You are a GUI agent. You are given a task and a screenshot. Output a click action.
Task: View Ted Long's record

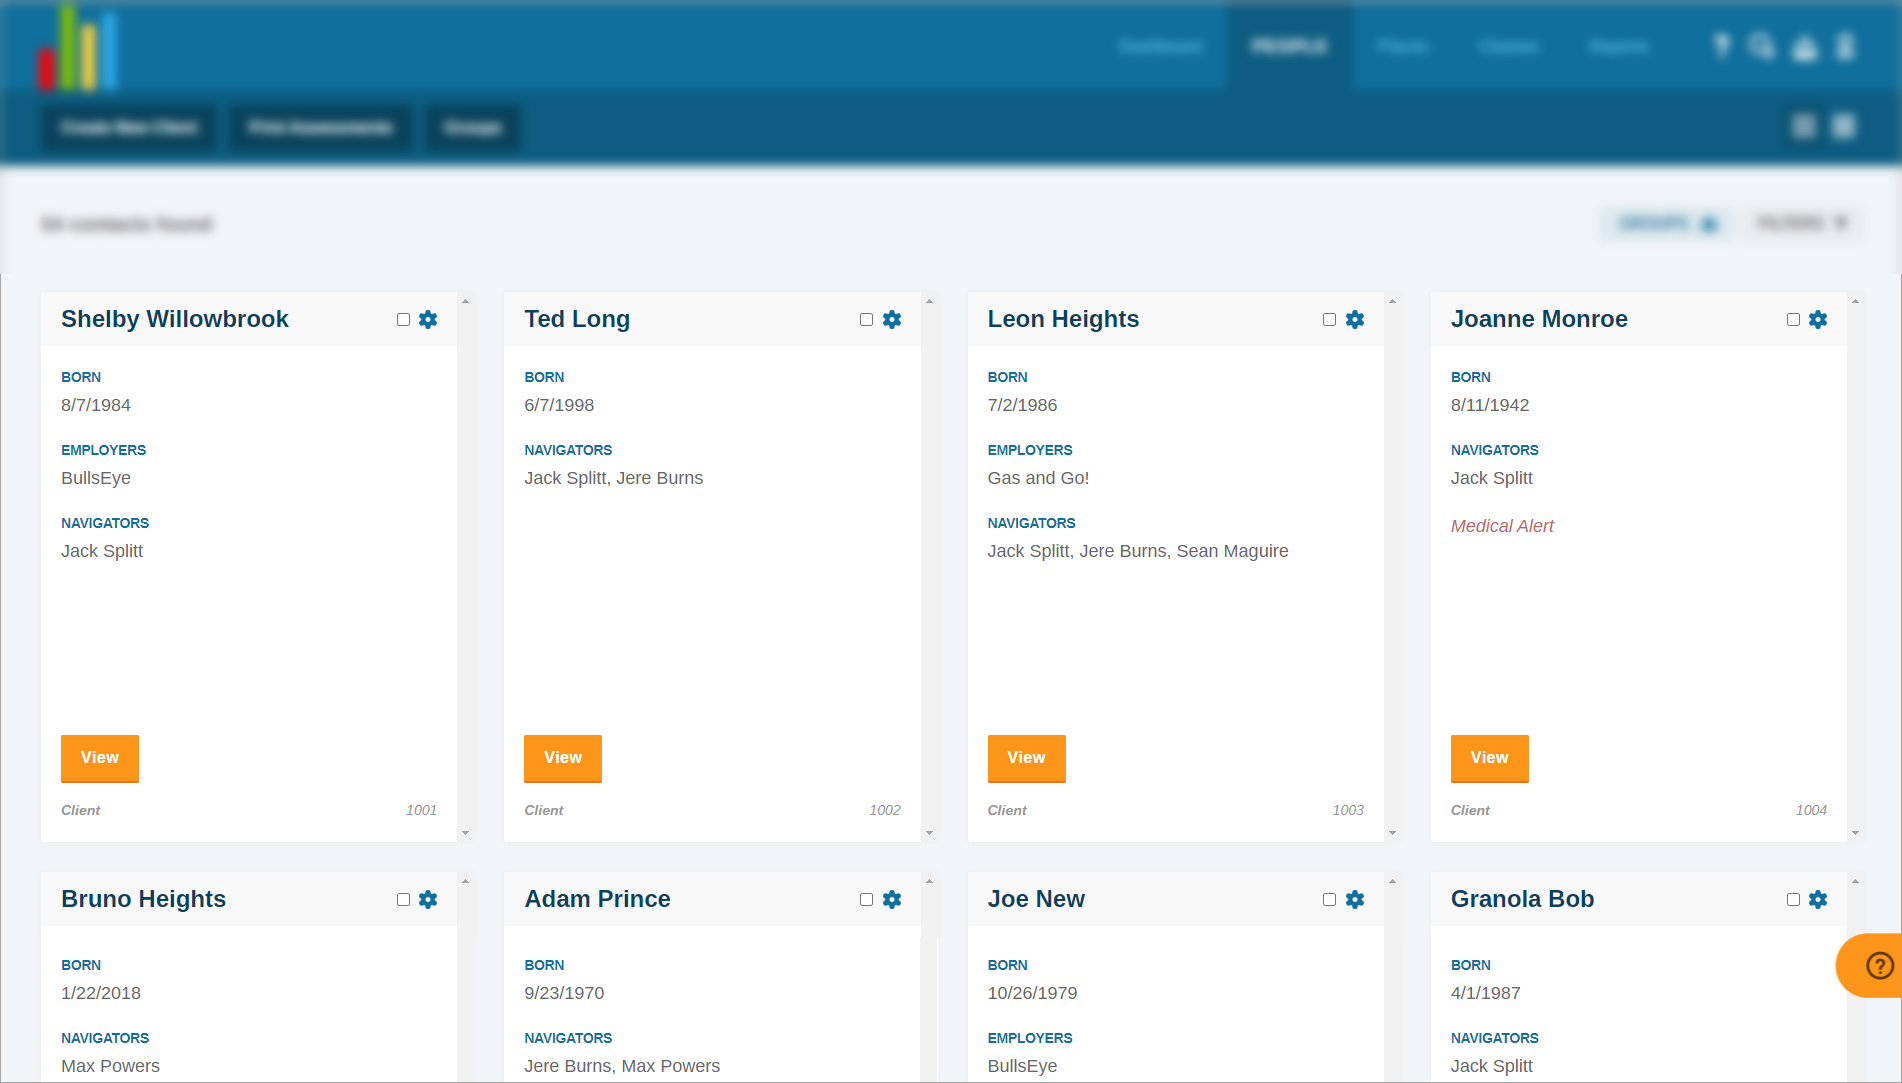coord(563,758)
